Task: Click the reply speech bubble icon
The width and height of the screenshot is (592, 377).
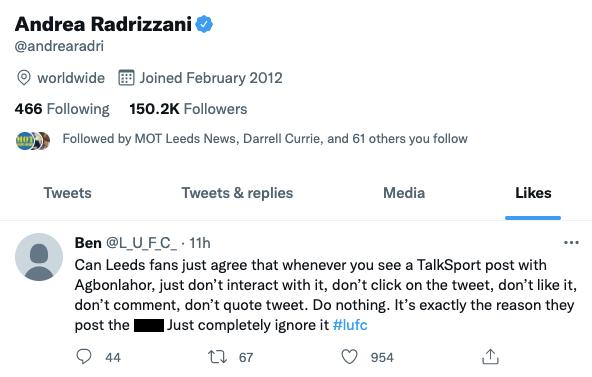Action: click(84, 356)
